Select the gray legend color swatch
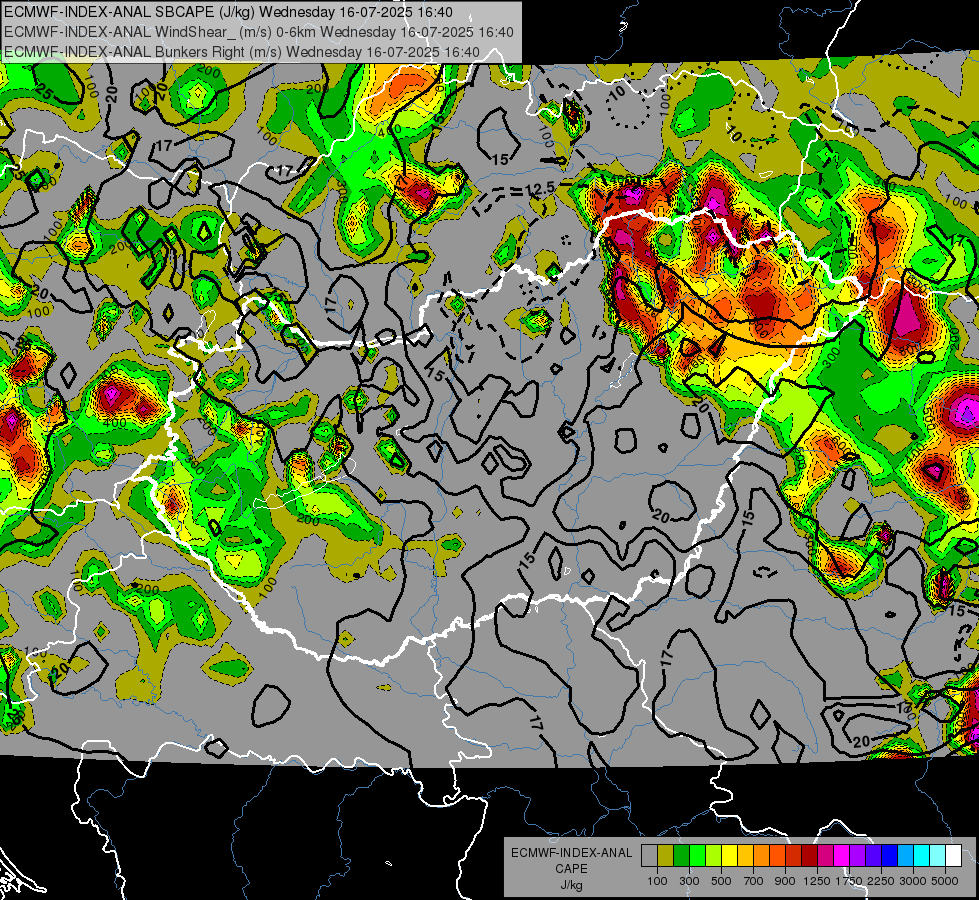This screenshot has width=979, height=900. coord(650,856)
